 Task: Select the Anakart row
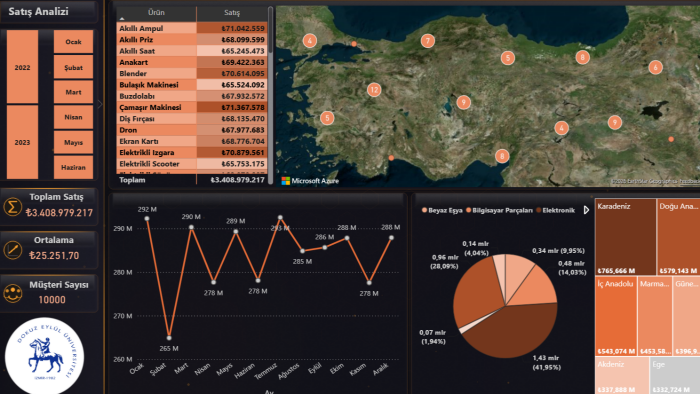(192, 62)
